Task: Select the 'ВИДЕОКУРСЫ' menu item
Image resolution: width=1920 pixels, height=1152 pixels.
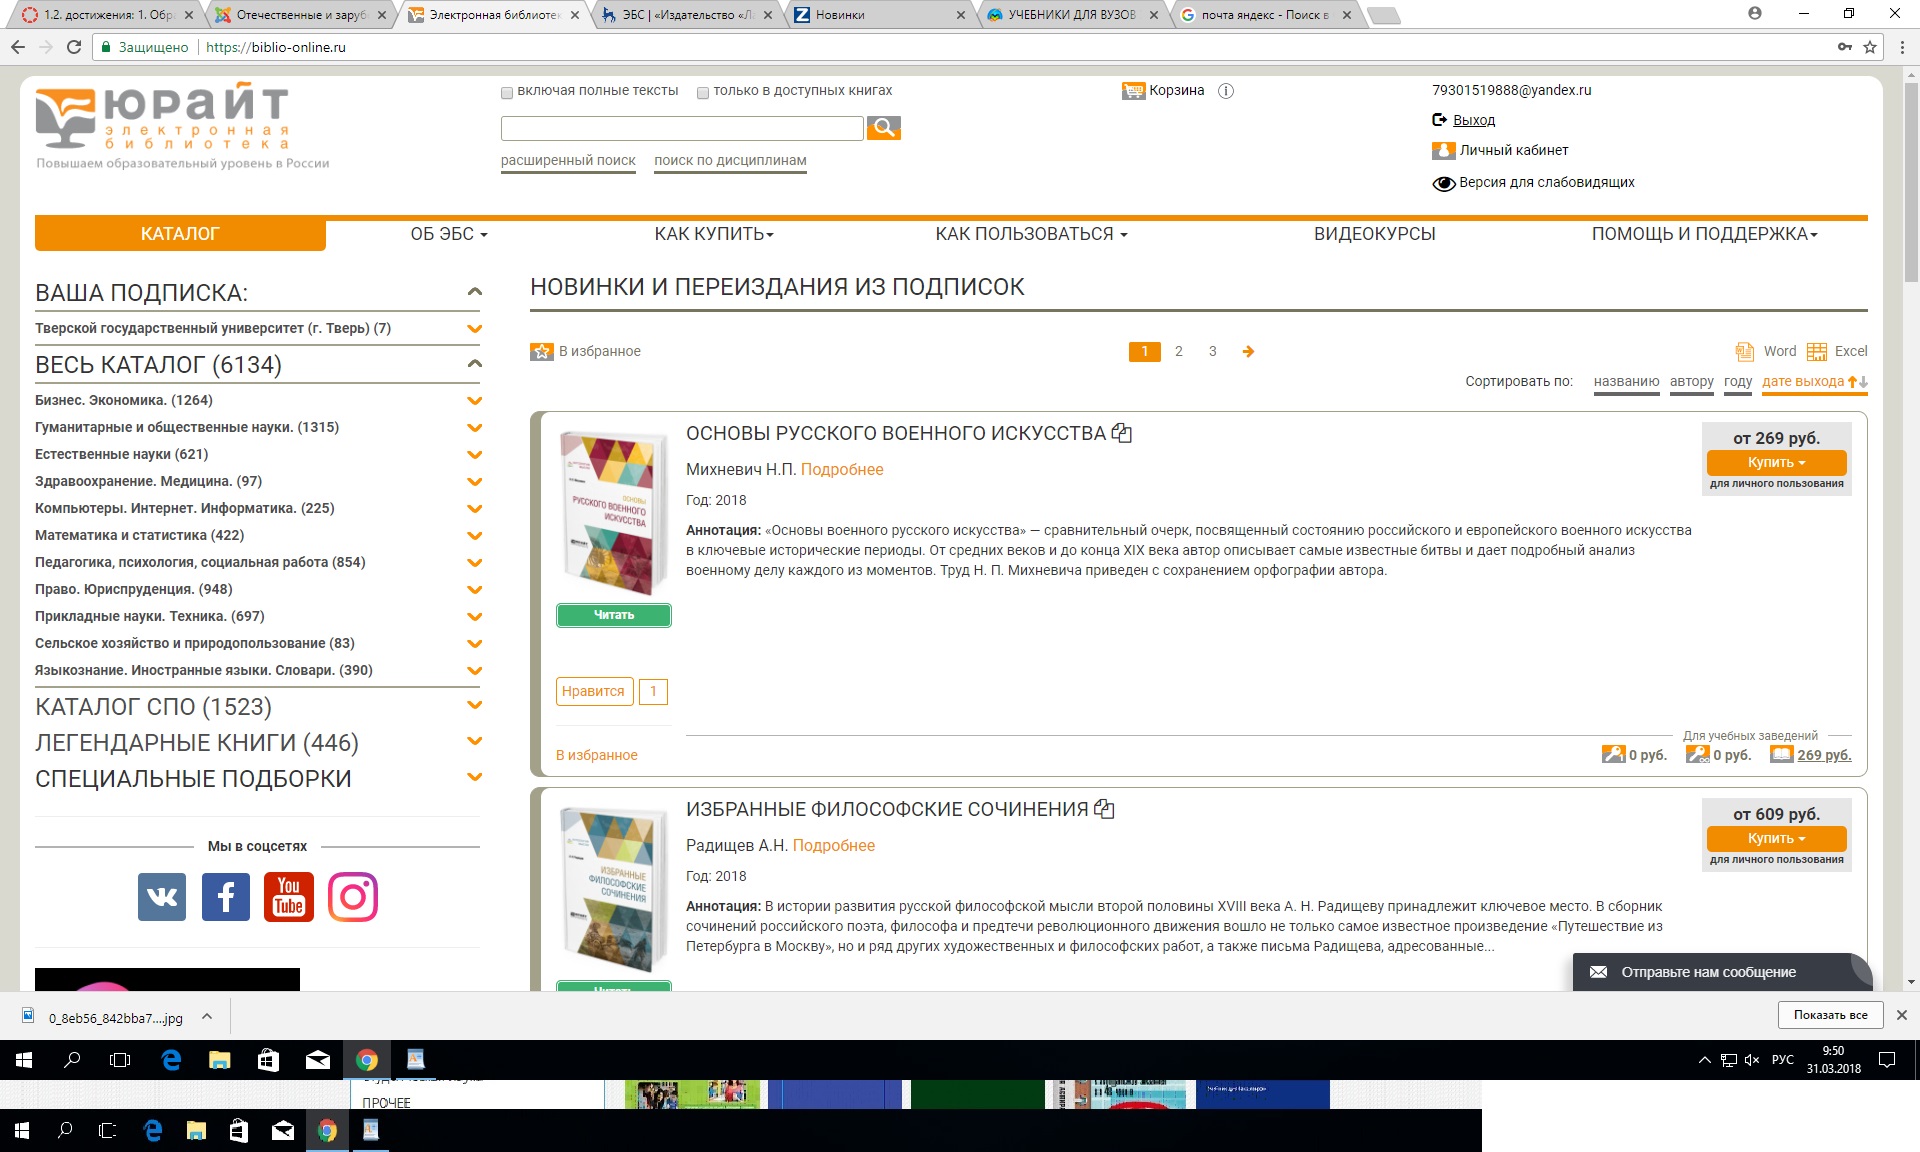Action: pos(1374,234)
